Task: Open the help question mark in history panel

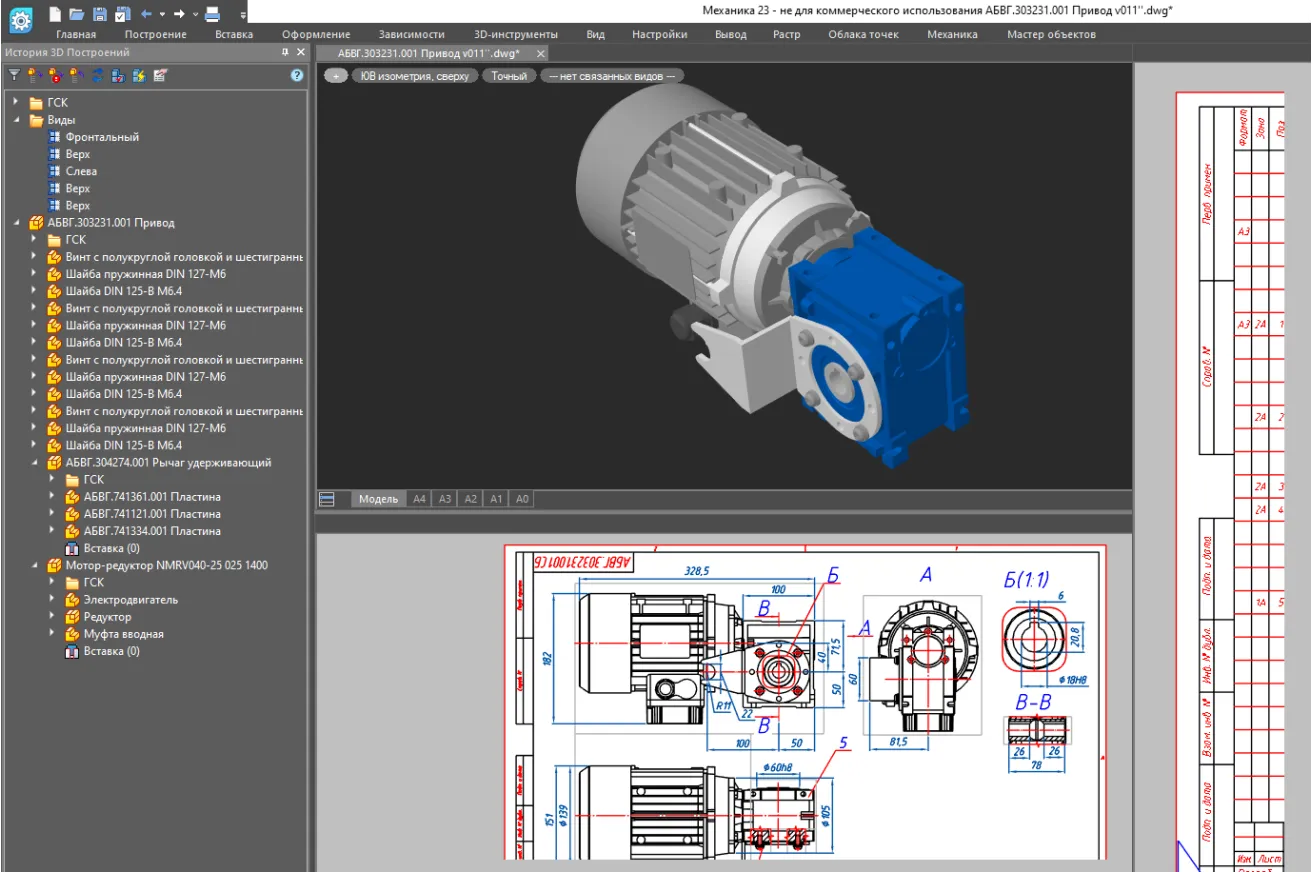Action: tap(297, 75)
